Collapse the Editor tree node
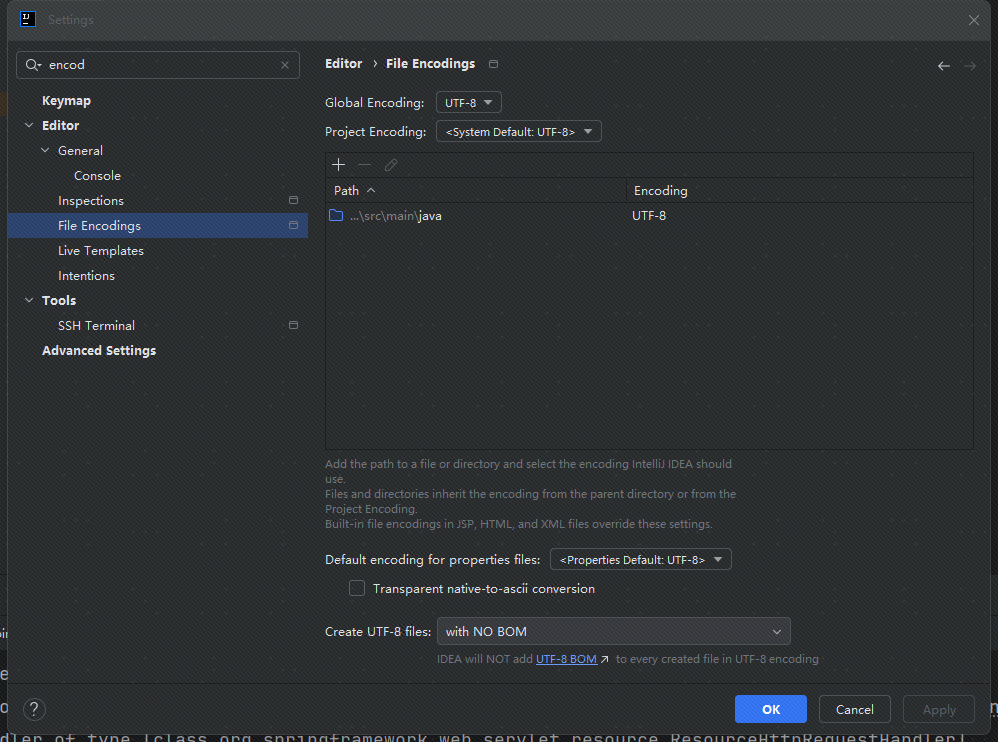Viewport: 998px width, 742px height. [x=28, y=126]
